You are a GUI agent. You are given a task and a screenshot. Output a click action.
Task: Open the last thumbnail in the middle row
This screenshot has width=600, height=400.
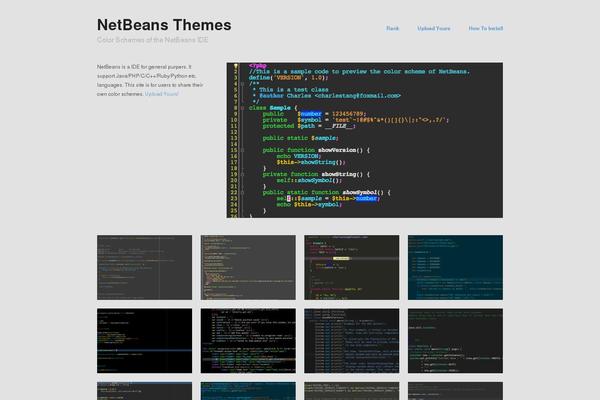click(455, 341)
